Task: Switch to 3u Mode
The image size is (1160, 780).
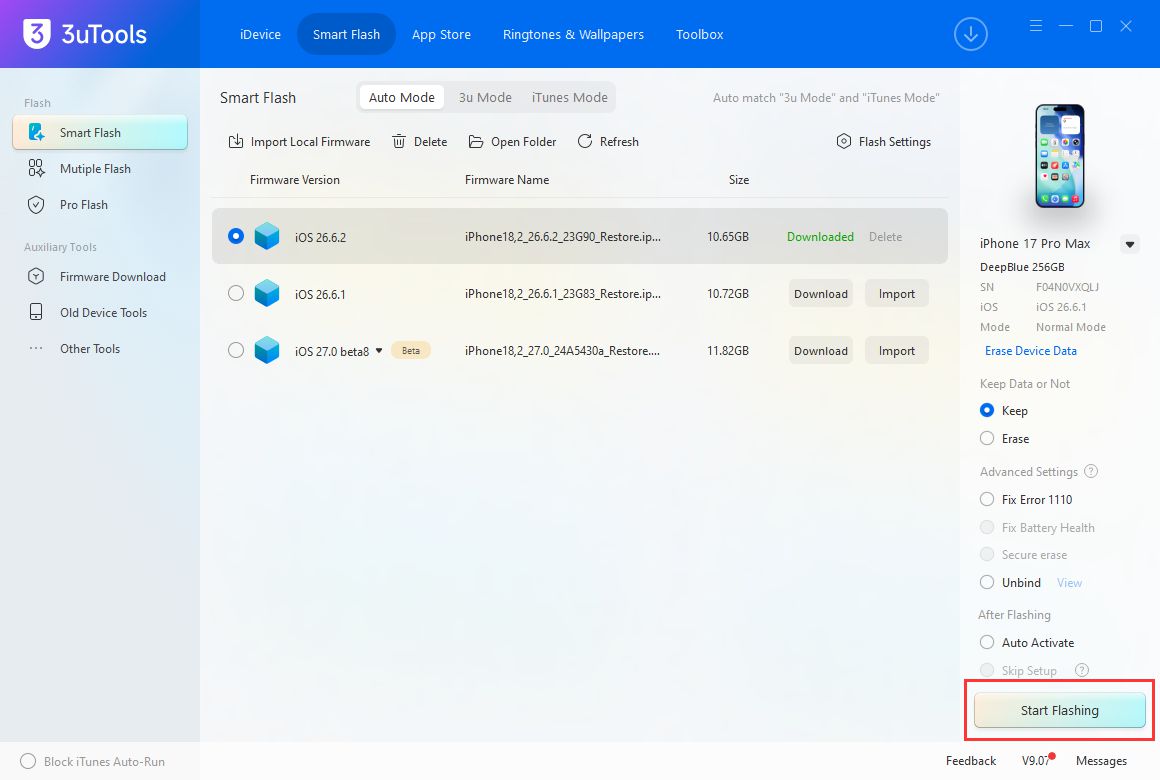Action: [485, 97]
